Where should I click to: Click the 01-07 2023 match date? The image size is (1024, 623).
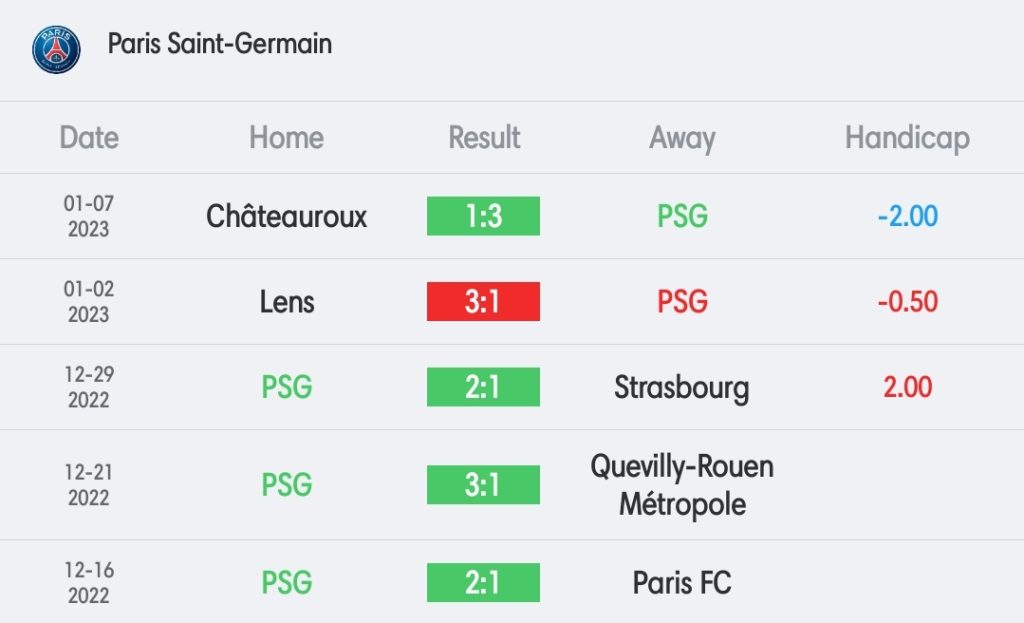89,216
